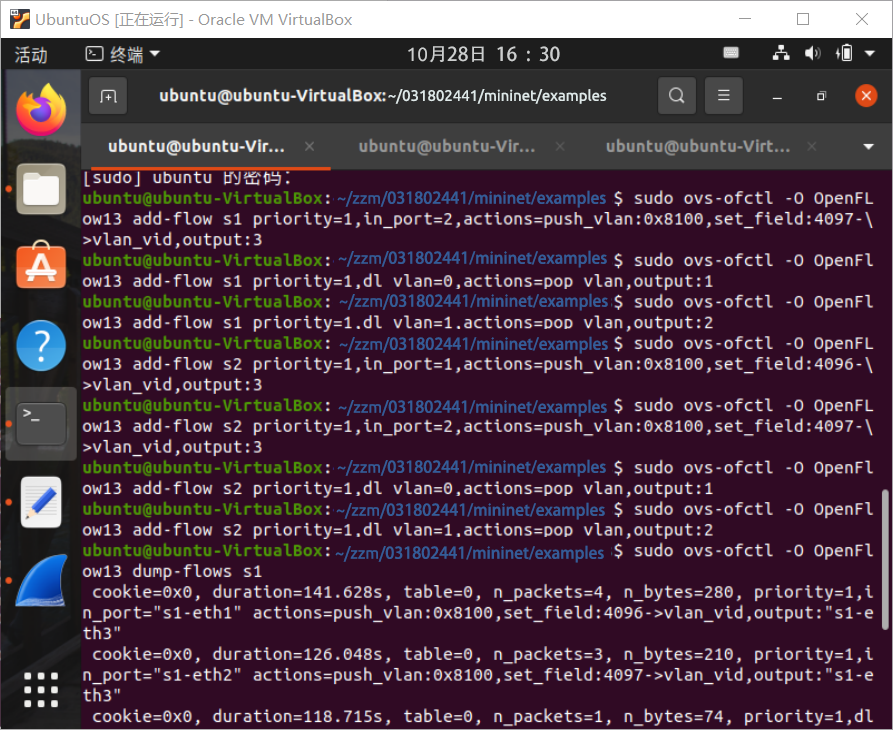Select the first terminal tab

196,146
